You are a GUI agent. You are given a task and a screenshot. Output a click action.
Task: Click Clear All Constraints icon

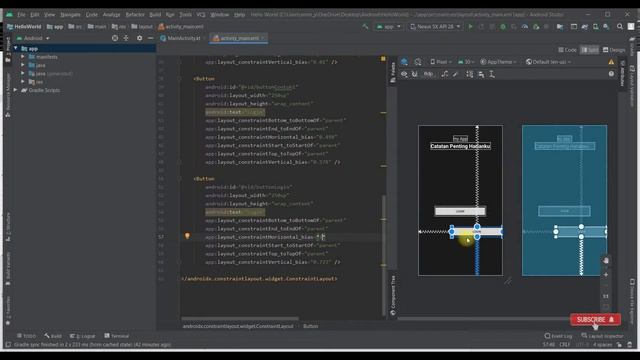point(444,74)
